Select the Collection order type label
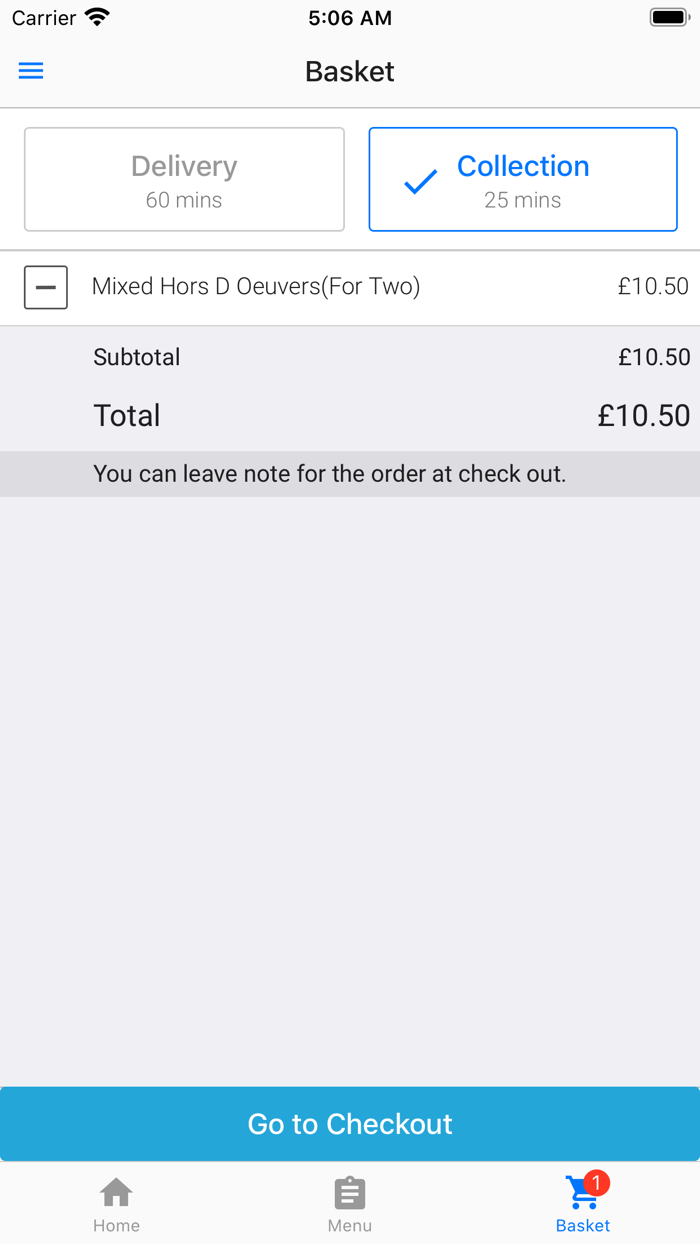The height and width of the screenshot is (1244, 700). (523, 166)
